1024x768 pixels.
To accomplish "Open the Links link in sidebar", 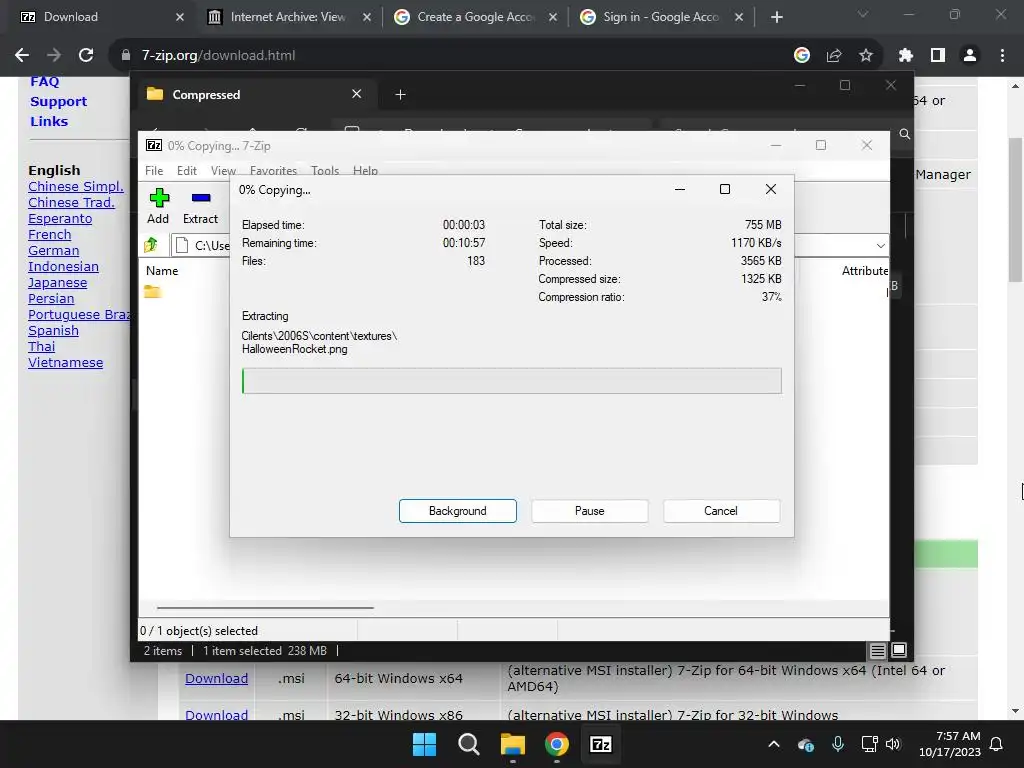I will point(49,121).
